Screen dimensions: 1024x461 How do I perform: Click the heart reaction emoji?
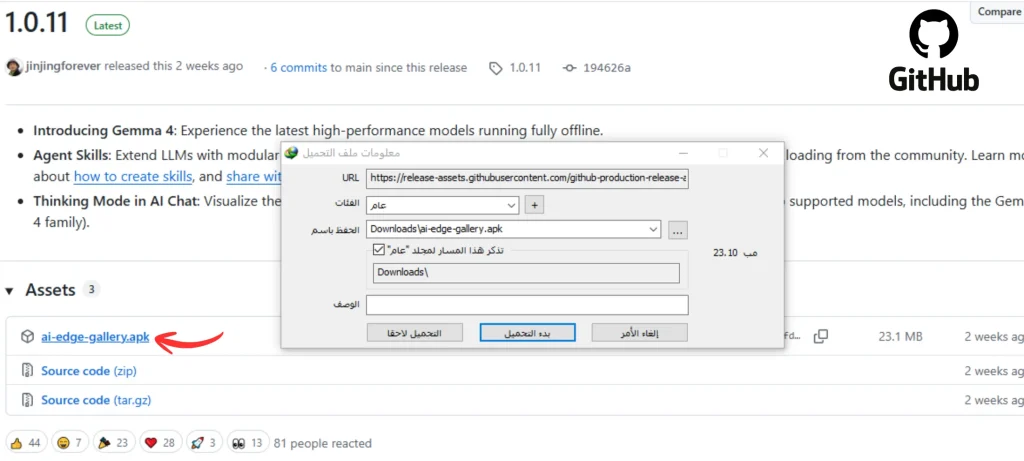tap(152, 443)
